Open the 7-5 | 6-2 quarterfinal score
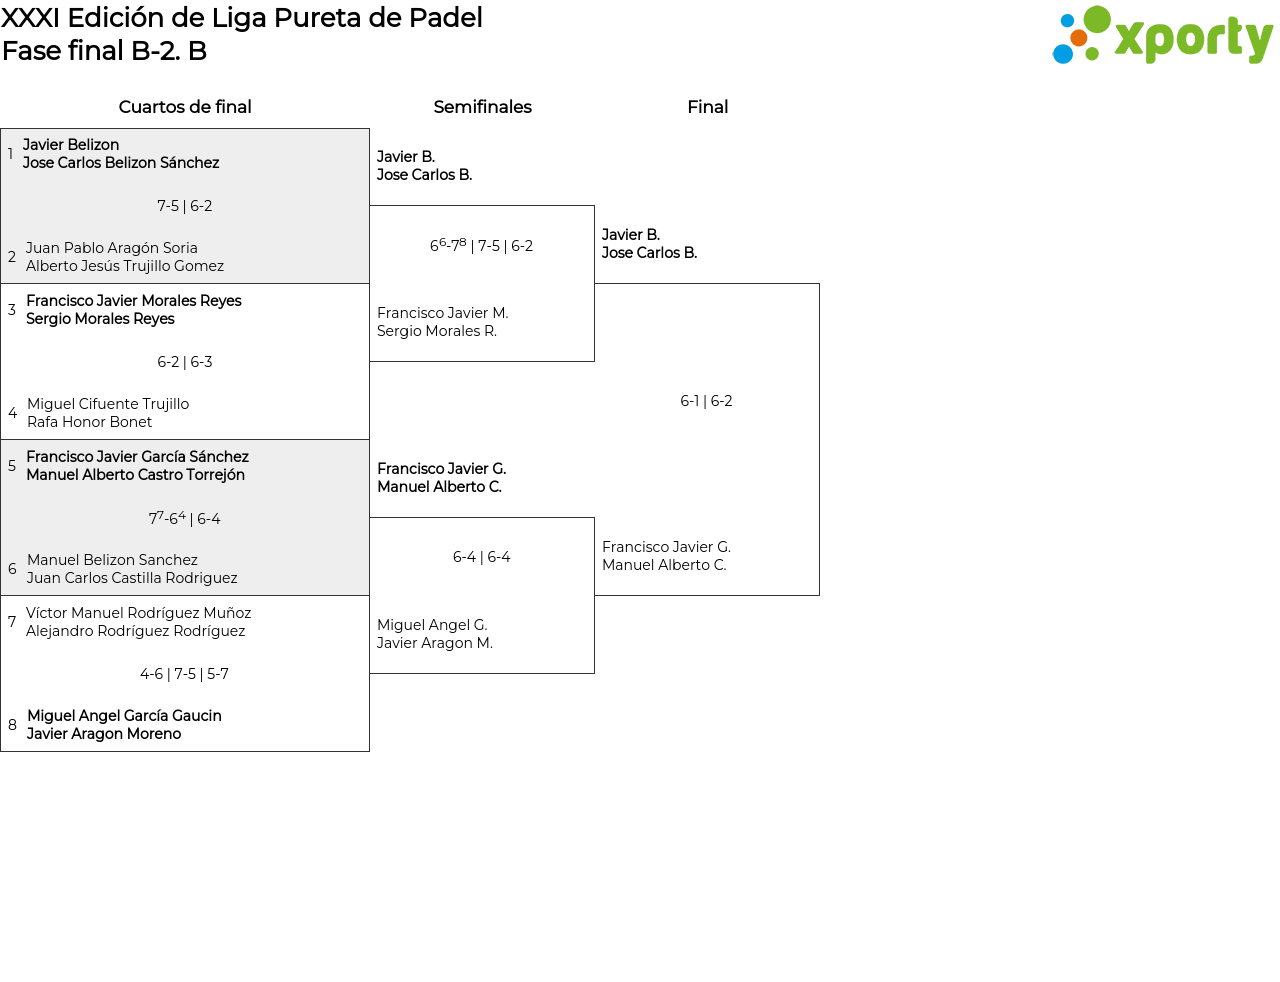This screenshot has height=982, width=1280. coord(185,206)
